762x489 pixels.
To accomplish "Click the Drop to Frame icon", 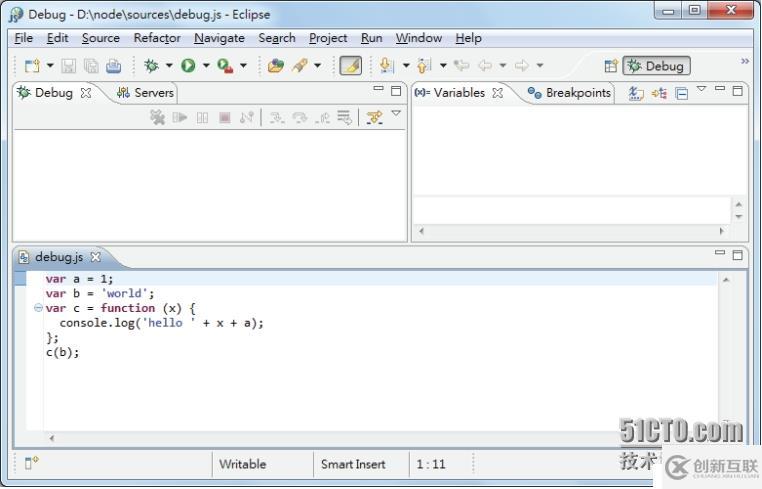I will (345, 117).
